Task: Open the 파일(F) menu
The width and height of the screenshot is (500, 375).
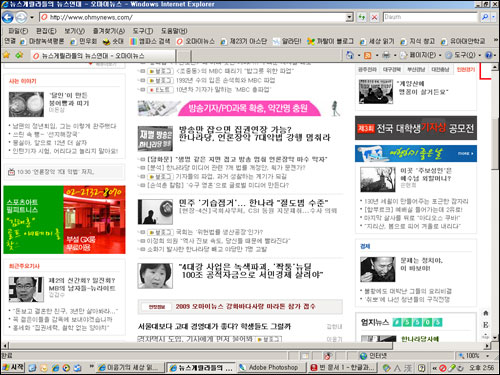Action: (x=18, y=31)
